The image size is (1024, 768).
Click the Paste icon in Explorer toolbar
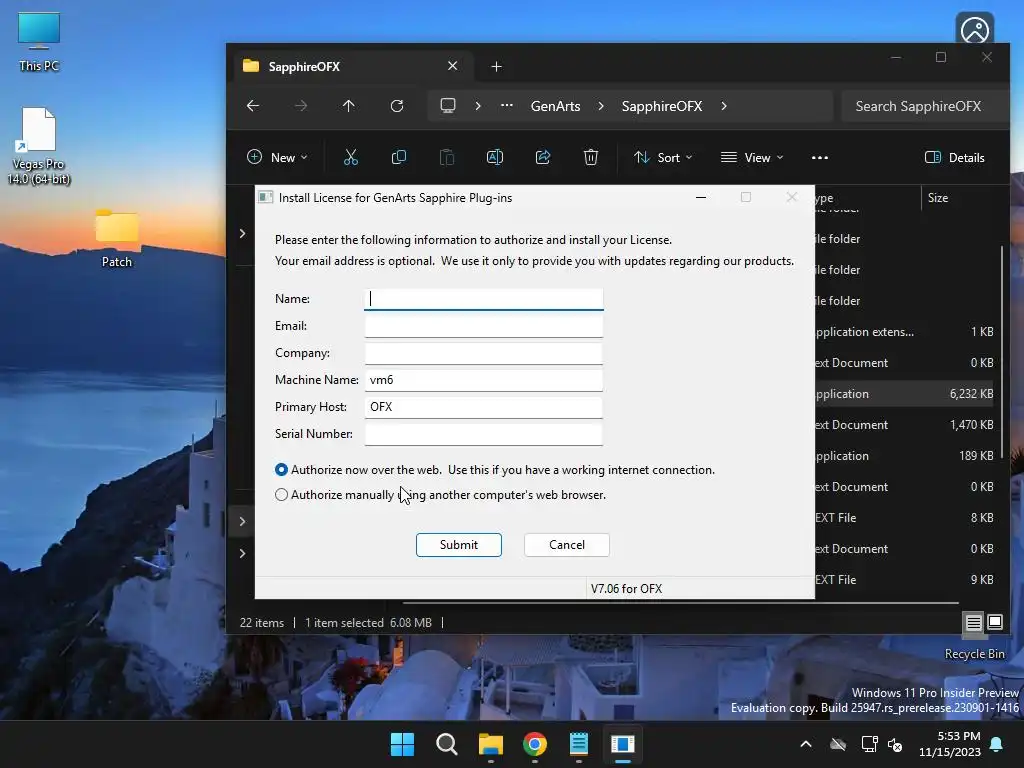[x=447, y=157]
